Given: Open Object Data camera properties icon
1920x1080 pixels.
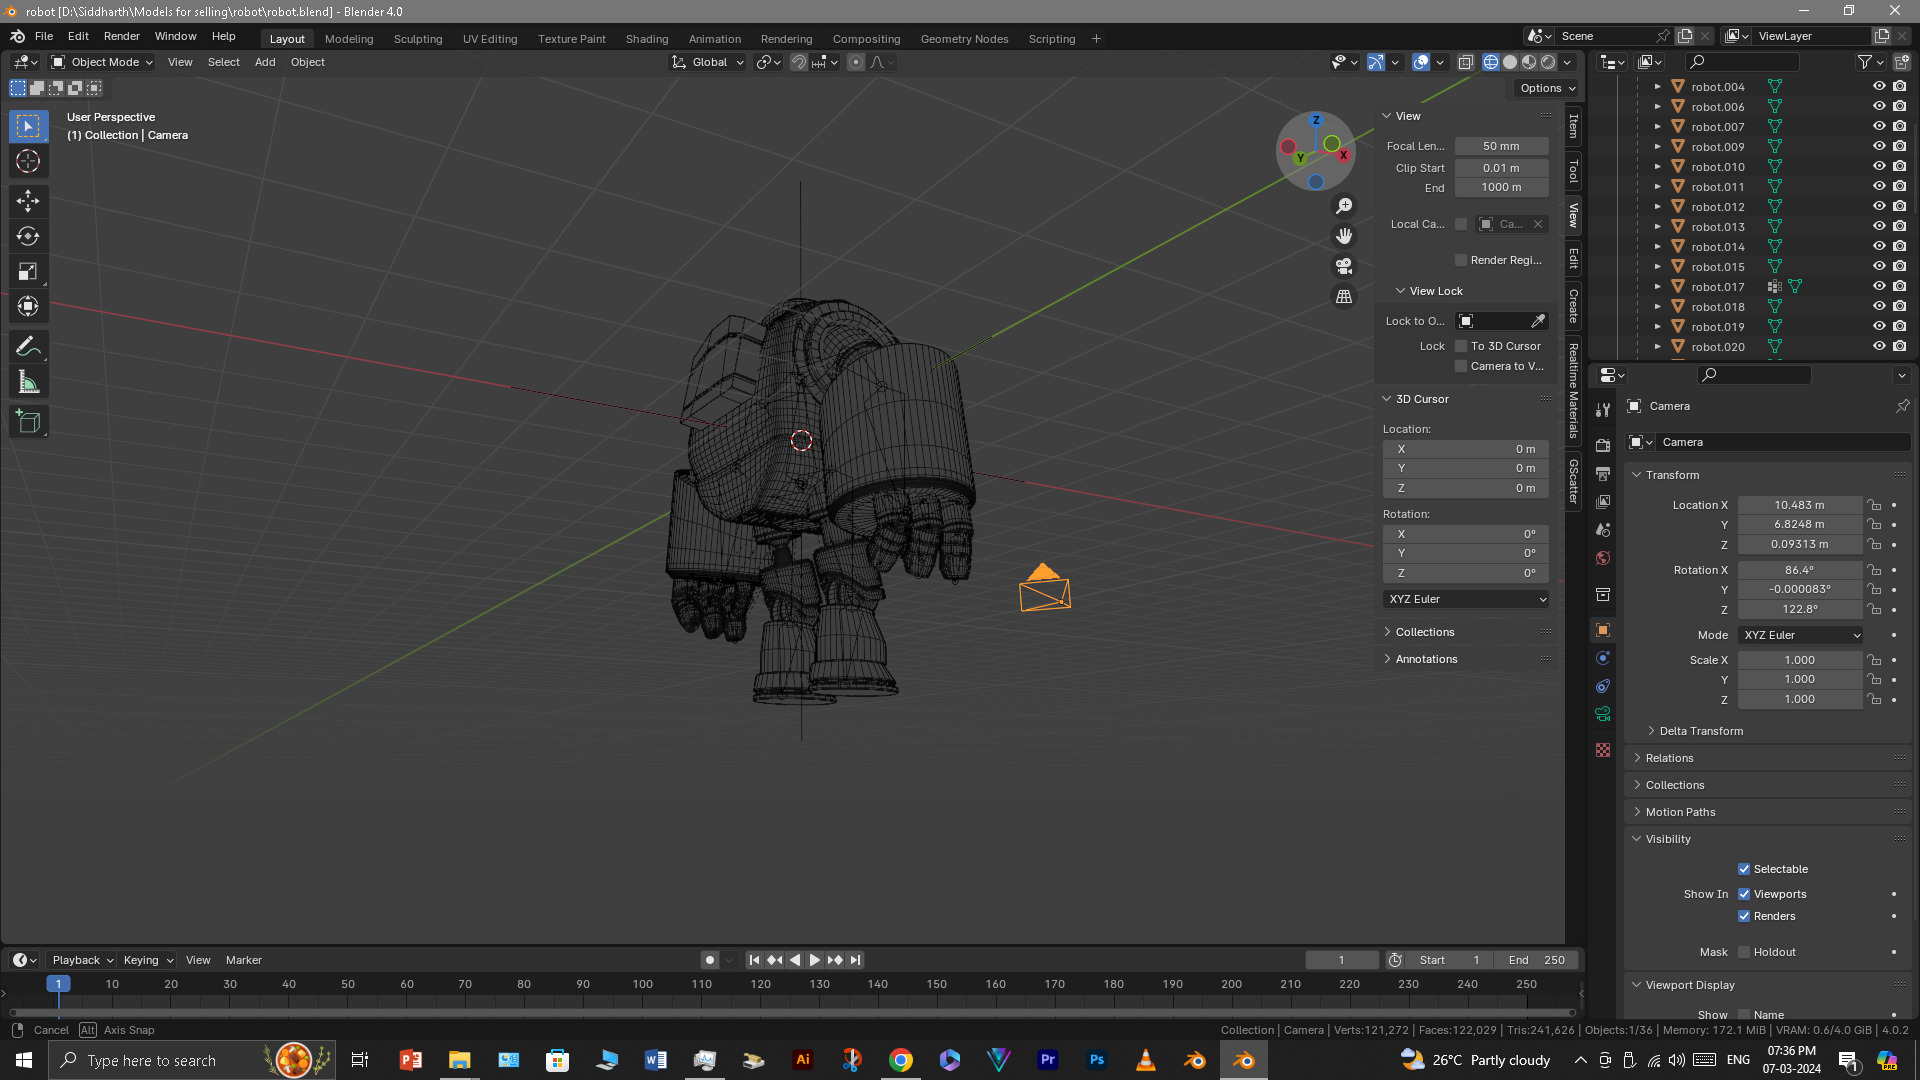Looking at the screenshot, I should coord(1603,714).
